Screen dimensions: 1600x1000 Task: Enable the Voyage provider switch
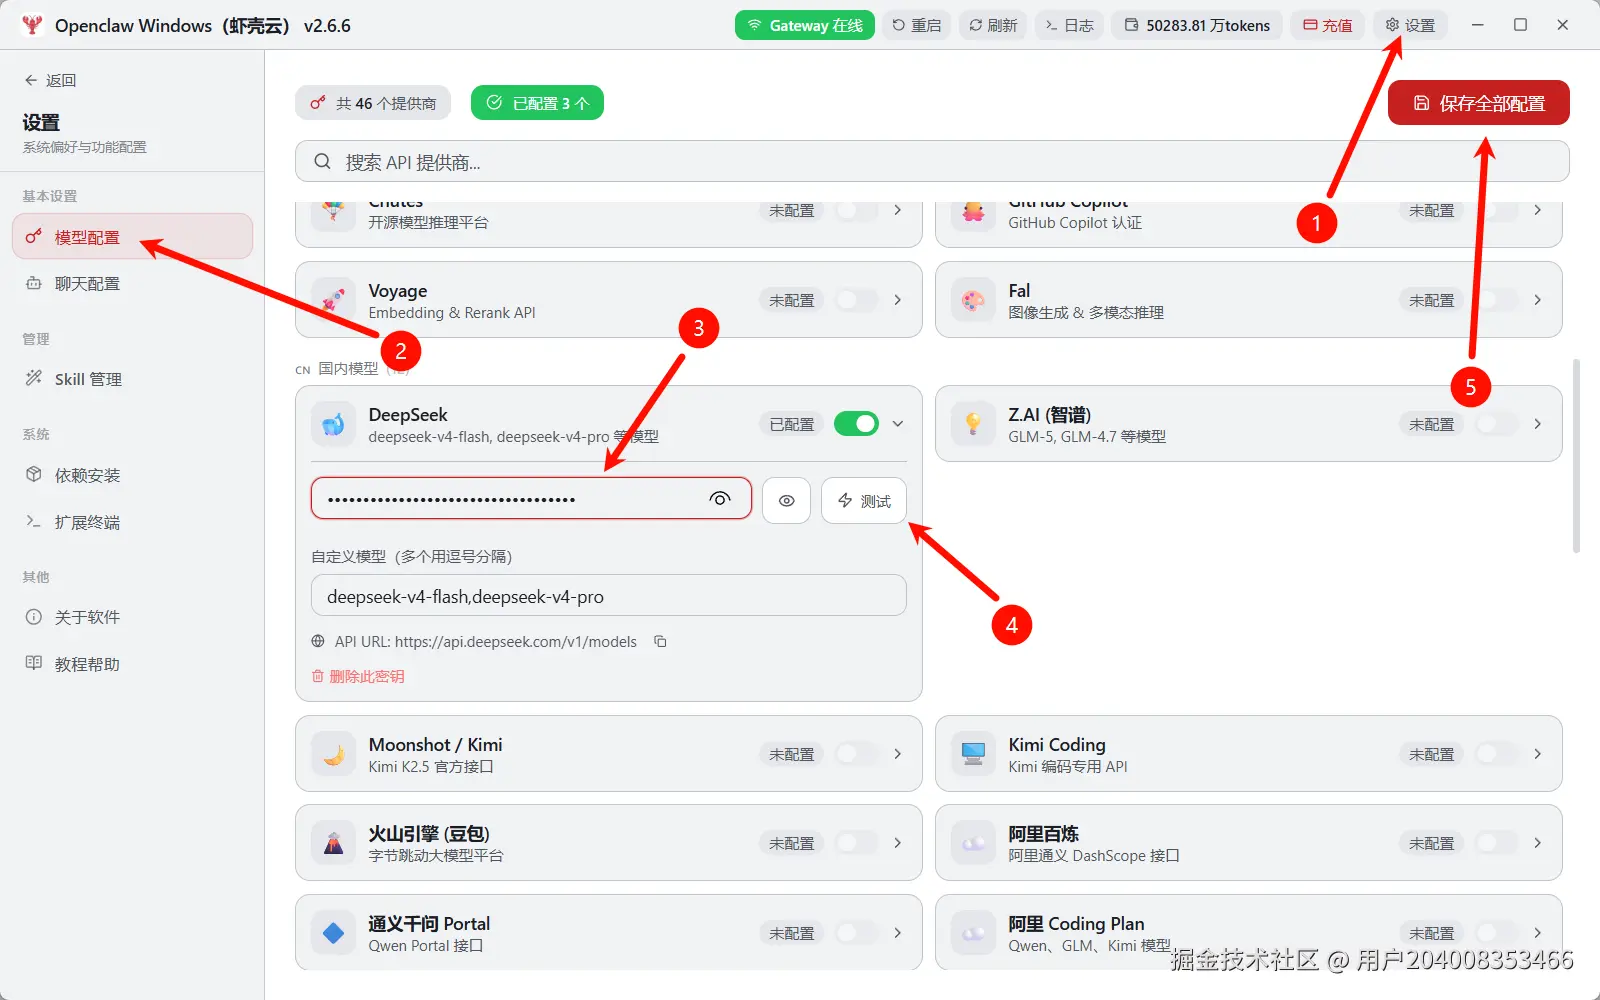857,300
